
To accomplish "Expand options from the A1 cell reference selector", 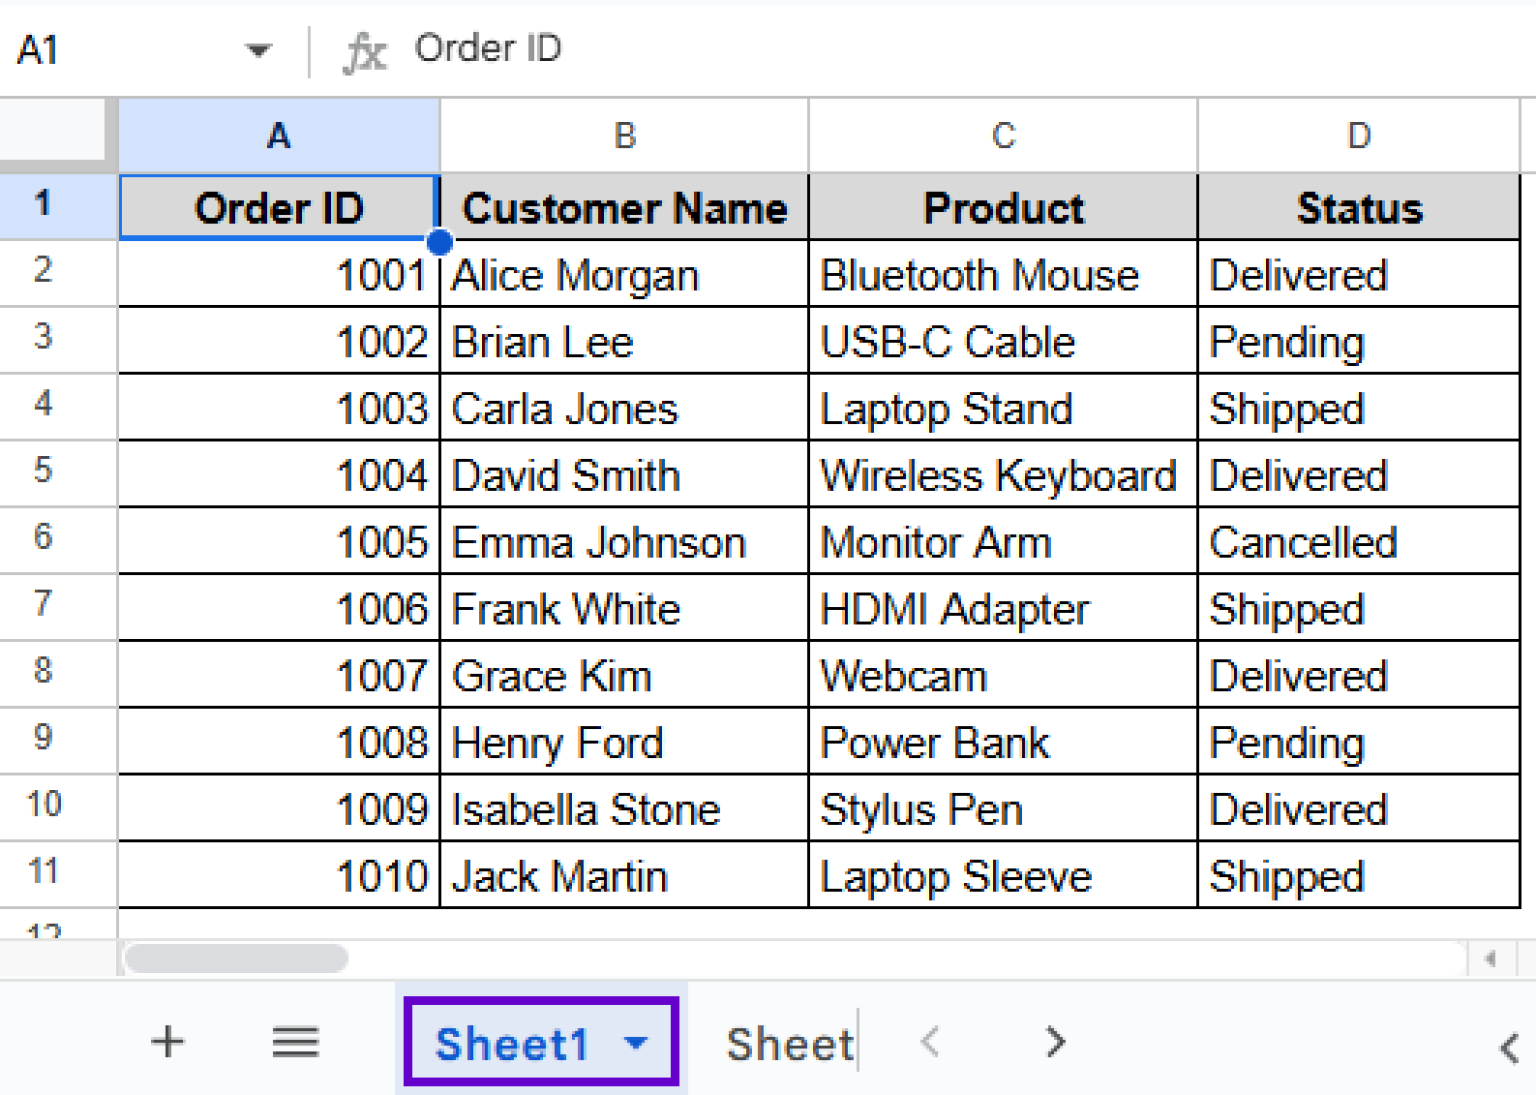I will pos(258,49).
